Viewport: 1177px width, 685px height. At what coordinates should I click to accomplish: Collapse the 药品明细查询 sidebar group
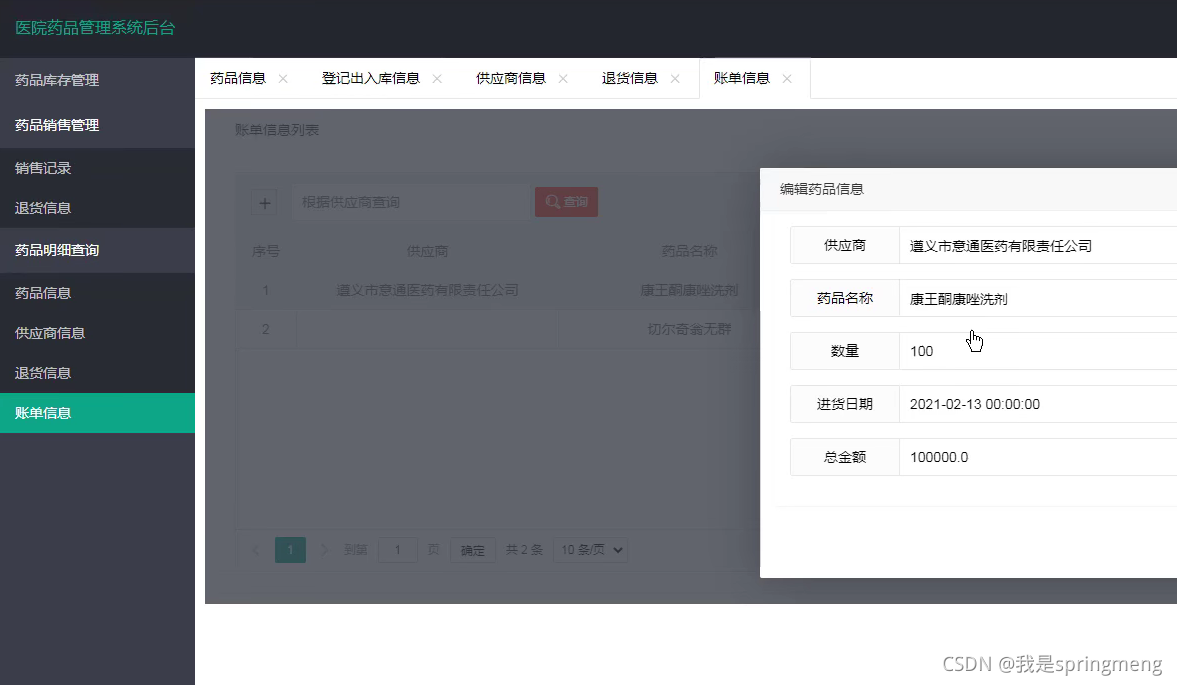pos(98,251)
